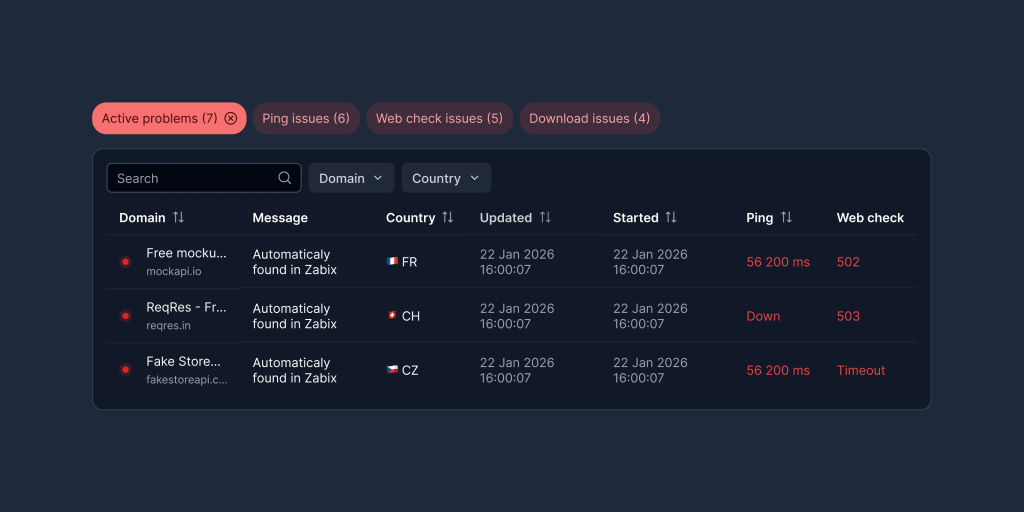Select the Download issues (4) tab
Viewport: 1024px width, 512px height.
pyautogui.click(x=589, y=118)
